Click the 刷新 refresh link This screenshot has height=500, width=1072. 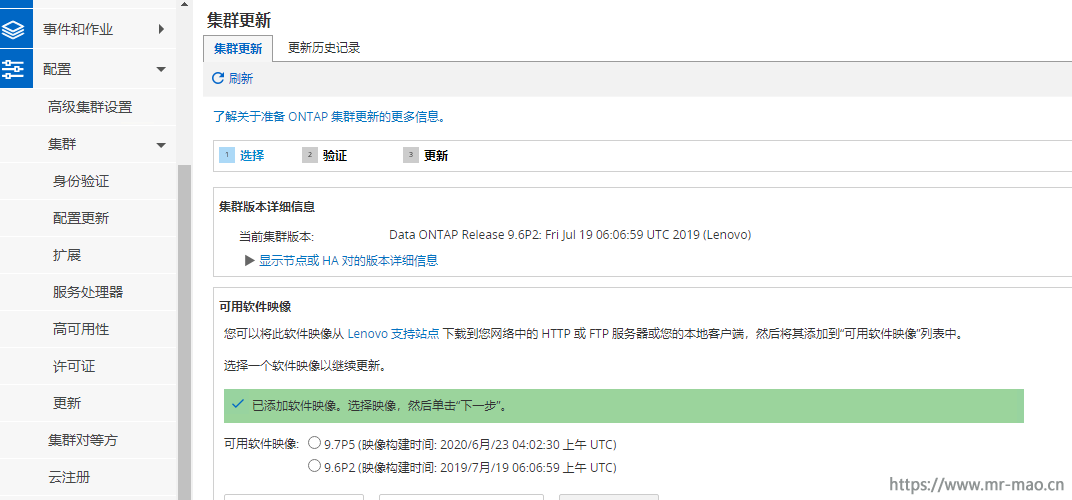point(241,79)
